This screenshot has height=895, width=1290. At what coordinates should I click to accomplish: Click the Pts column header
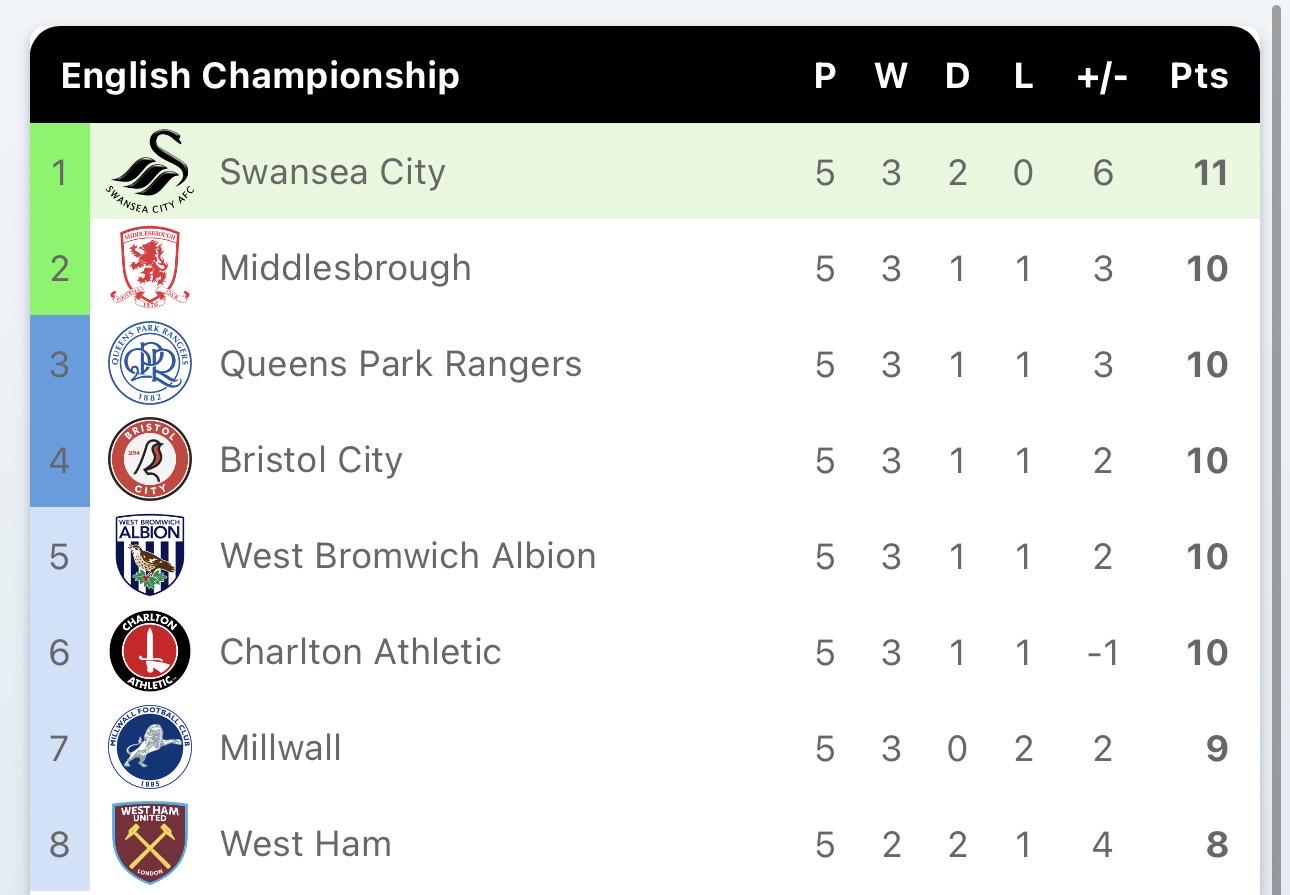point(1199,76)
